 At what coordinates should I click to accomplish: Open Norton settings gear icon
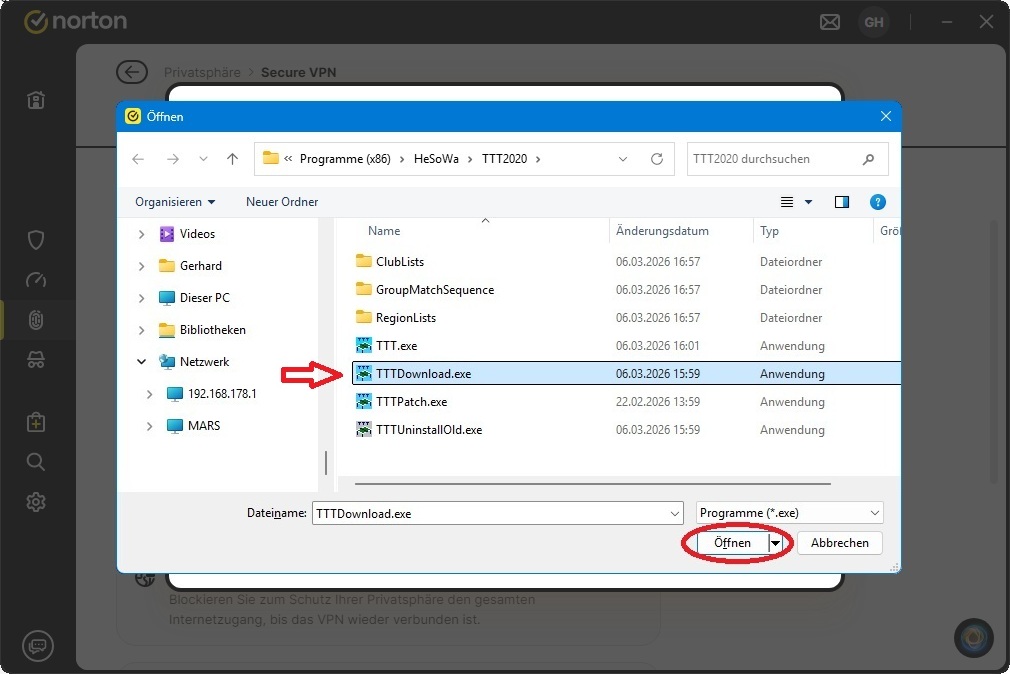click(36, 501)
